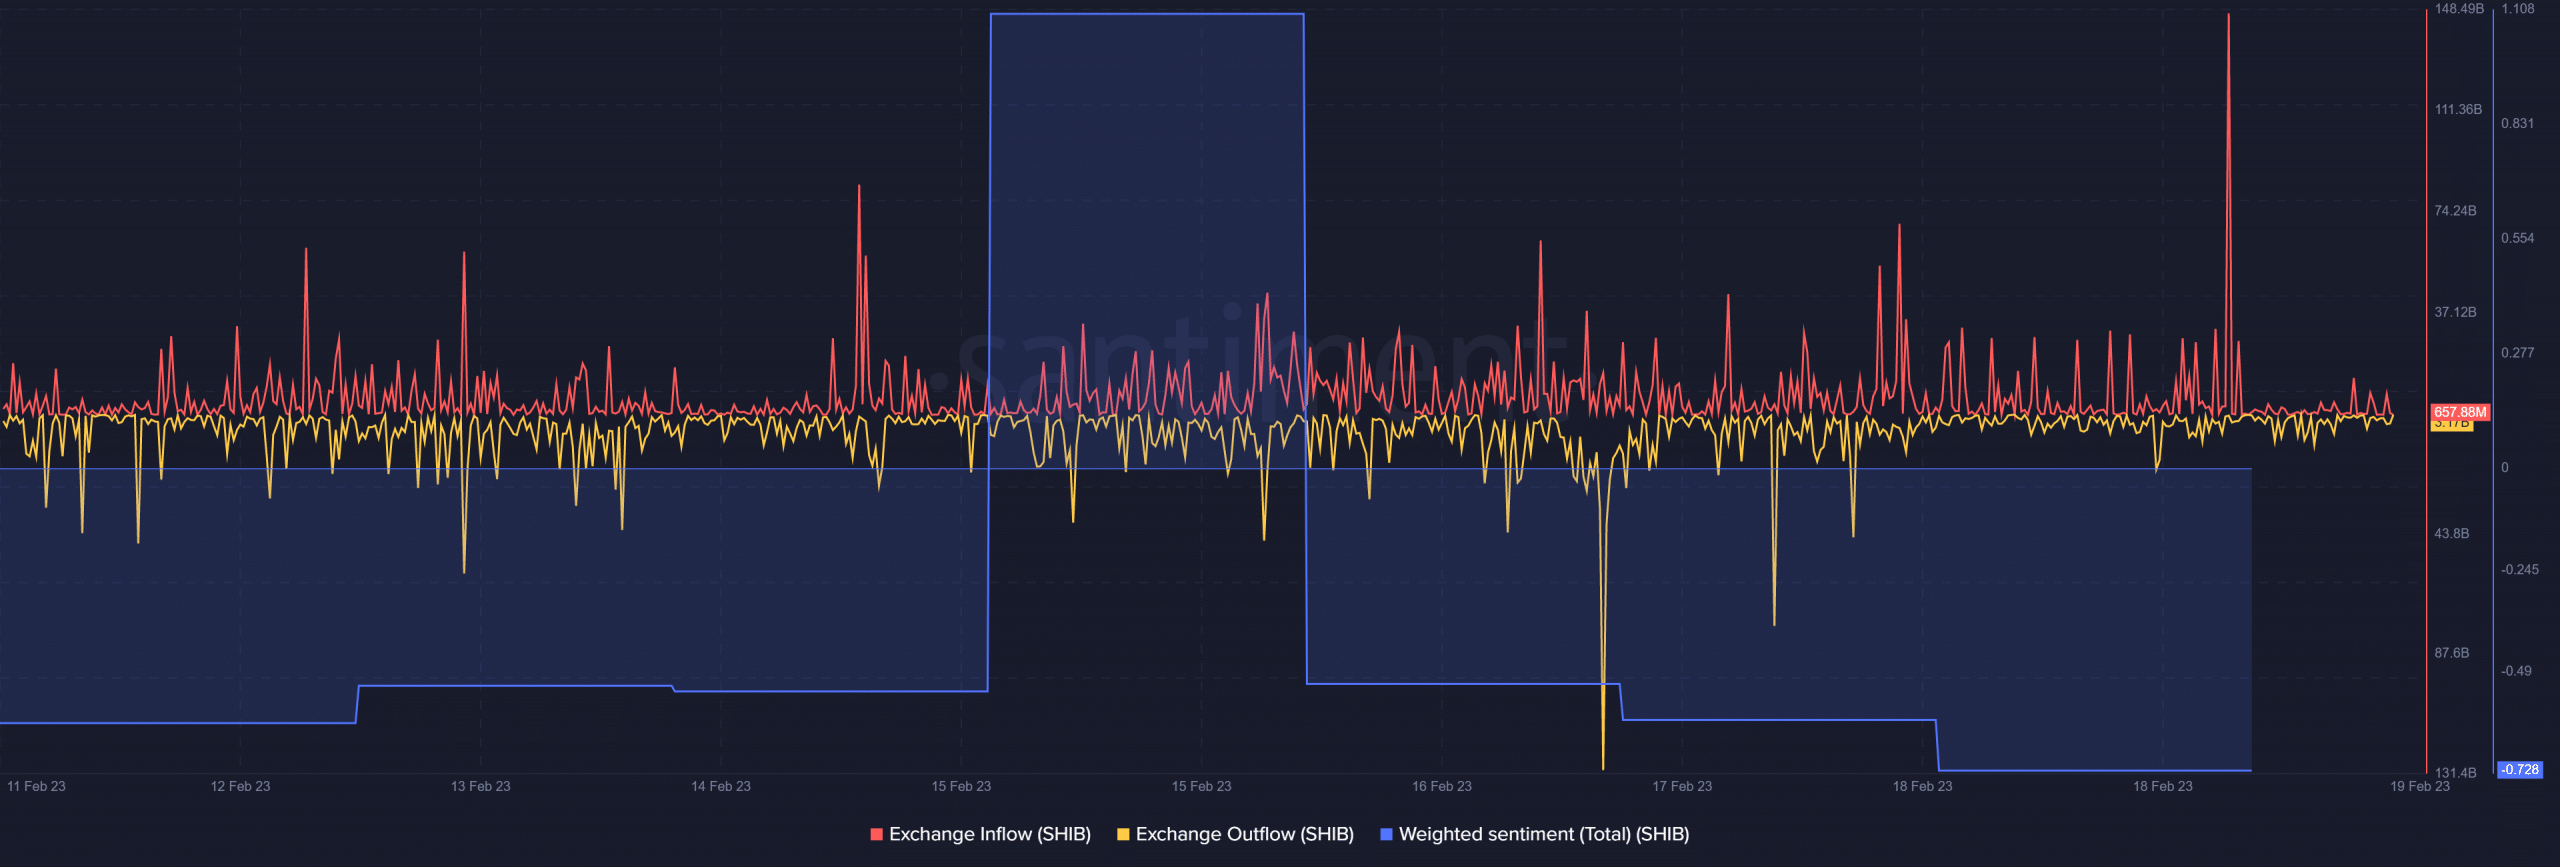Click the 74.24B axis label
The height and width of the screenshot is (867, 2560).
click(x=2455, y=211)
